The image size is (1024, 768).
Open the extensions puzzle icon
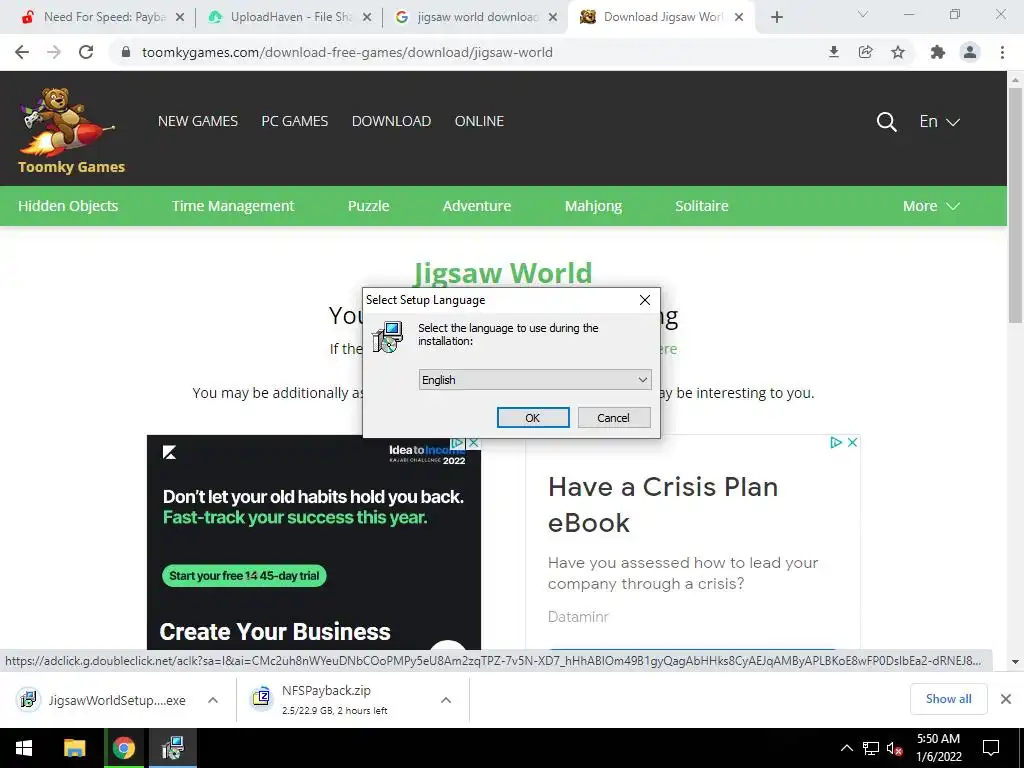pyautogui.click(x=938, y=52)
